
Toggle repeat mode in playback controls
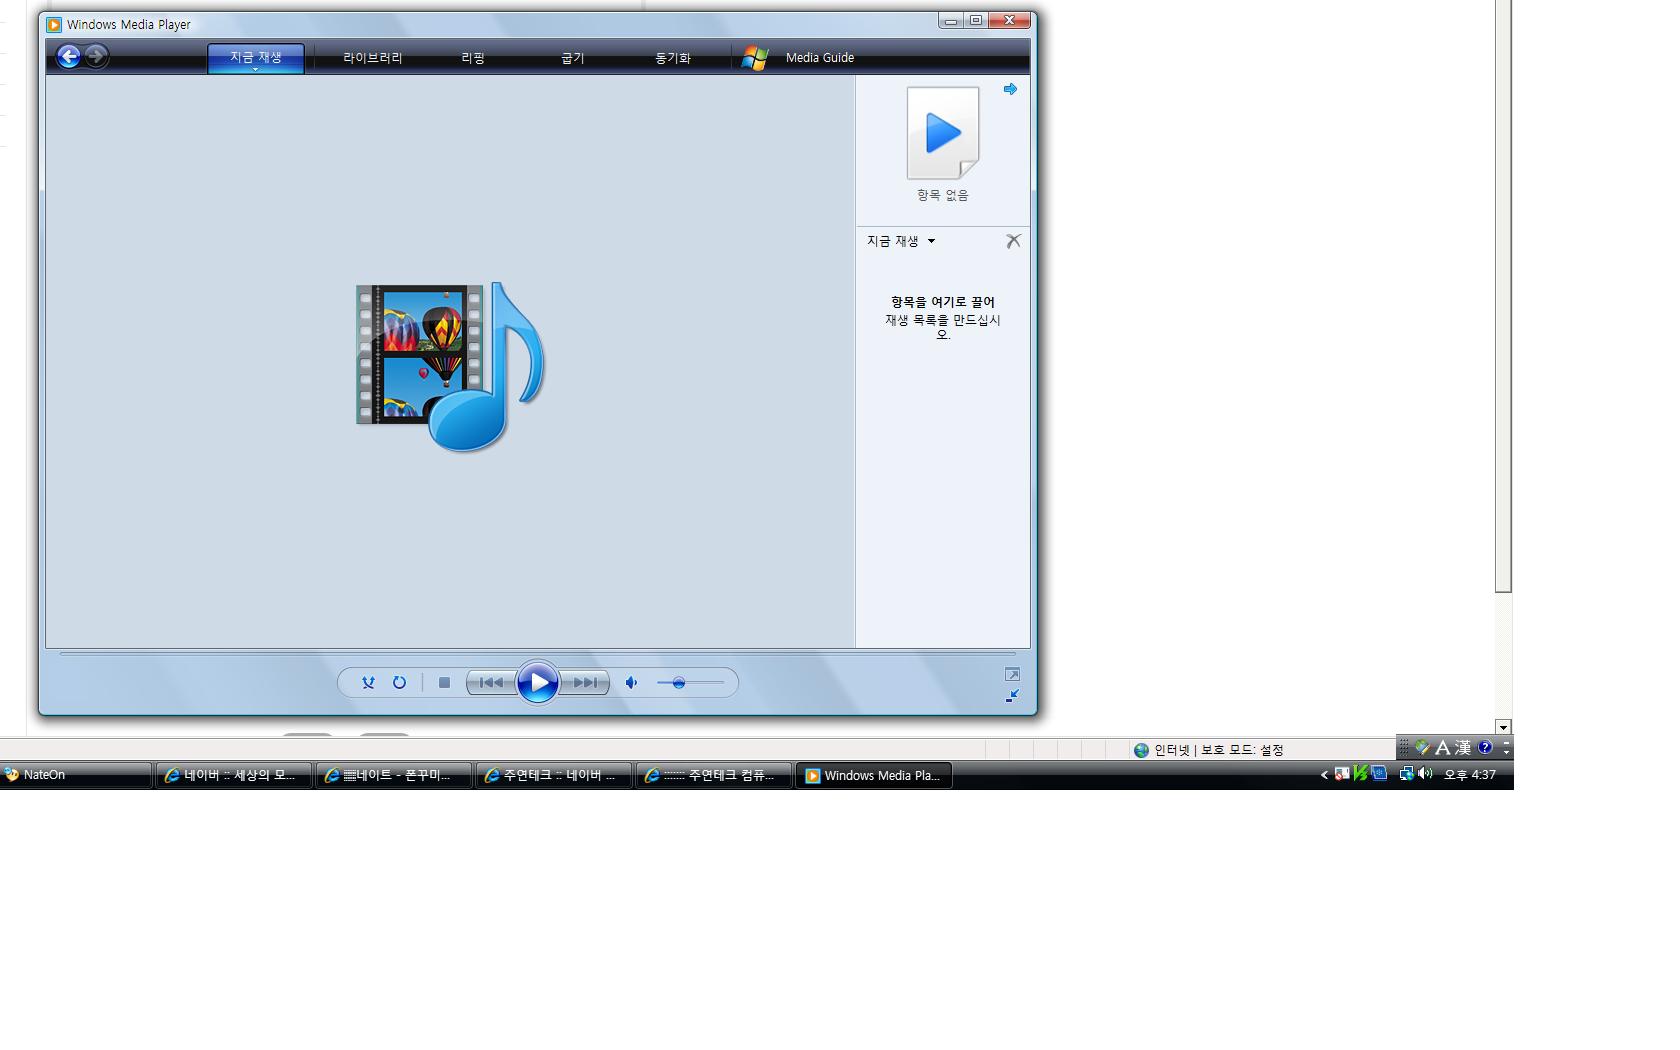pyautogui.click(x=399, y=683)
